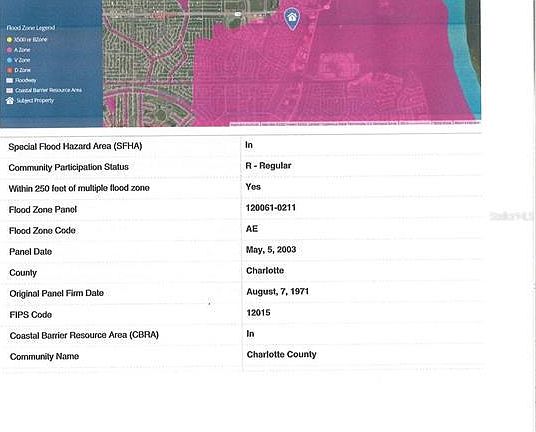Click the SFHA value 'In'
Image resolution: width=536 pixels, height=432 pixels.
coord(249,145)
